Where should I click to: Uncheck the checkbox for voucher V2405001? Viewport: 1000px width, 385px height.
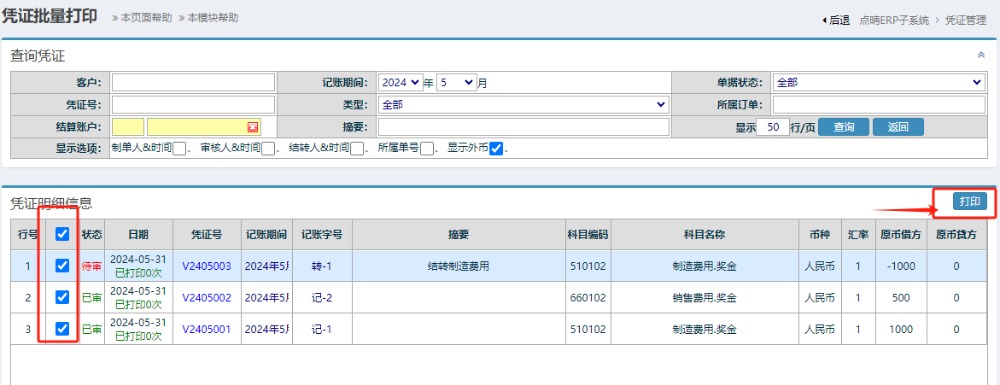(62, 329)
